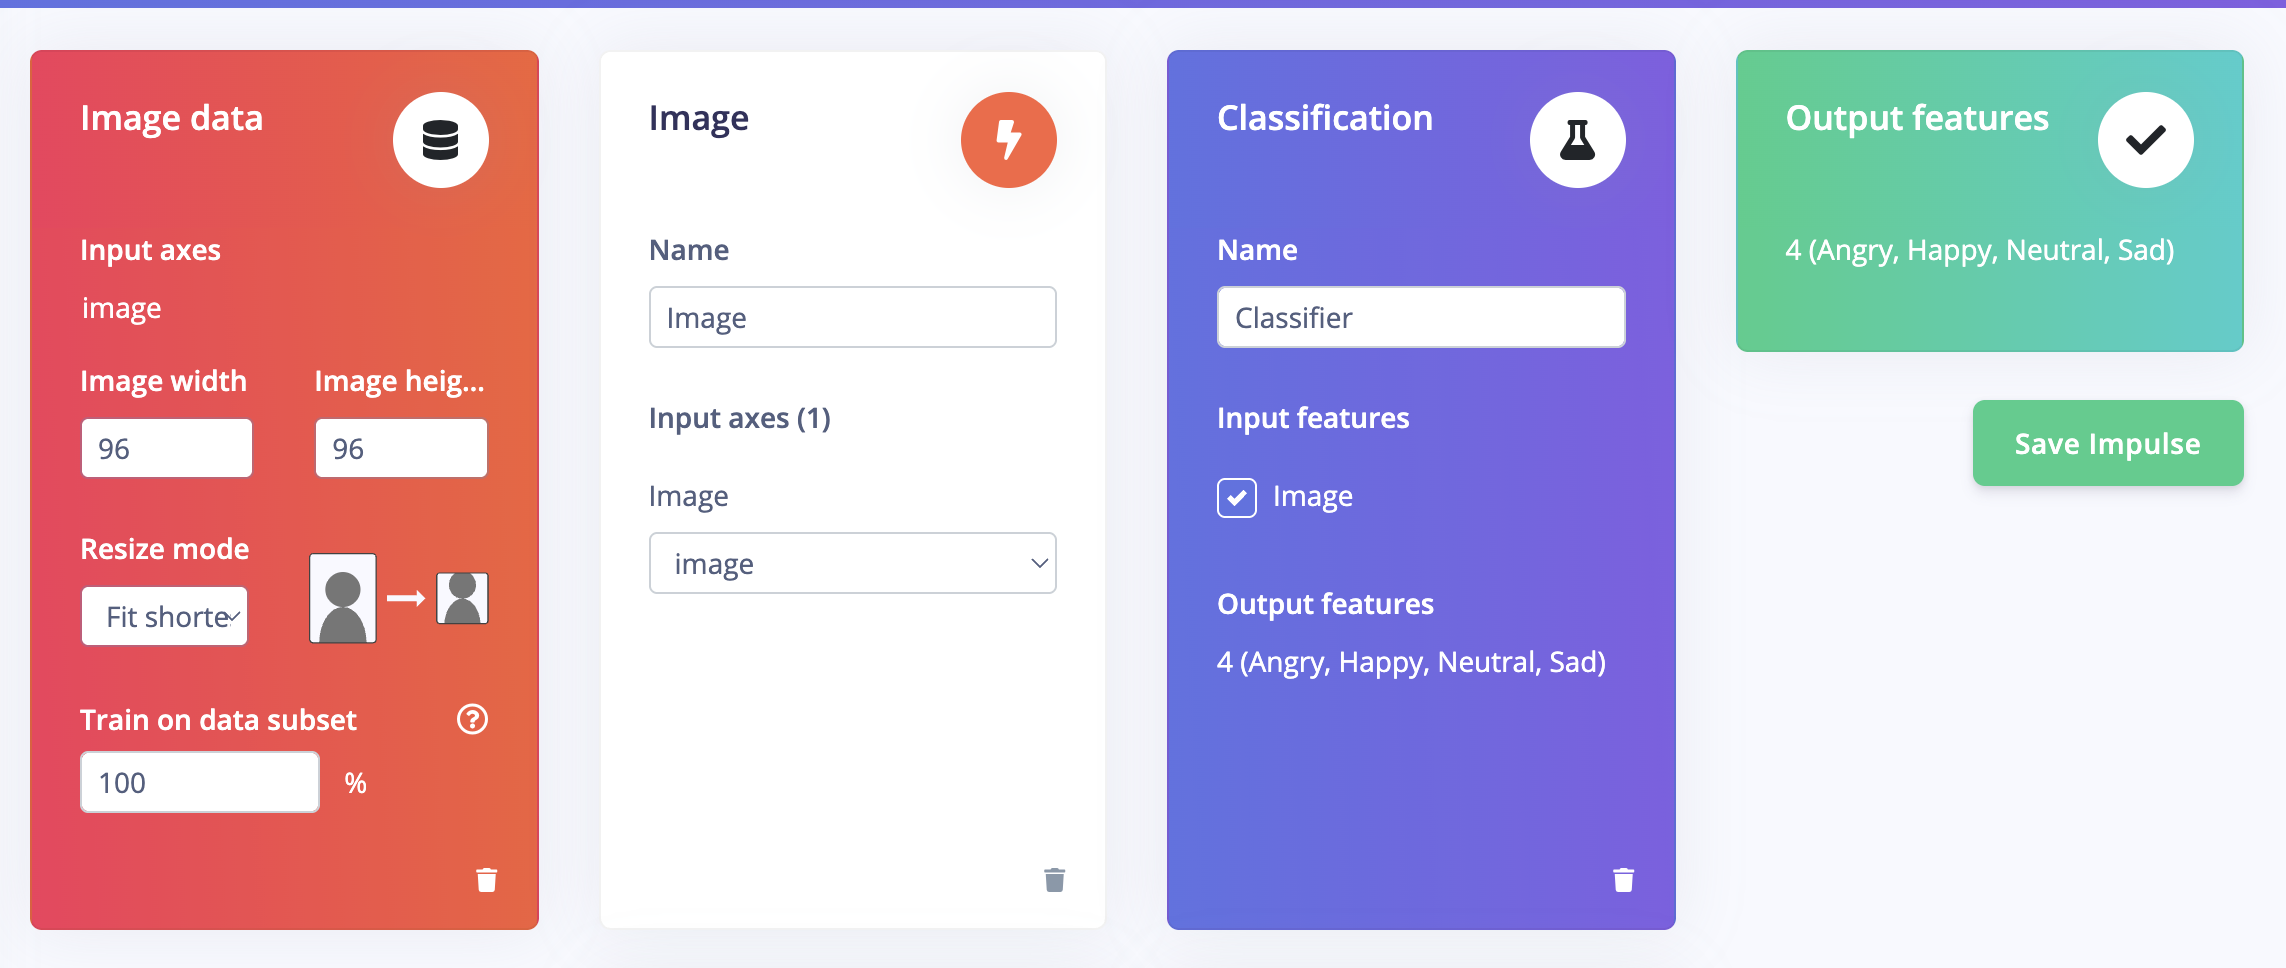
Task: Click the resize mode preview illustration
Action: [x=399, y=598]
